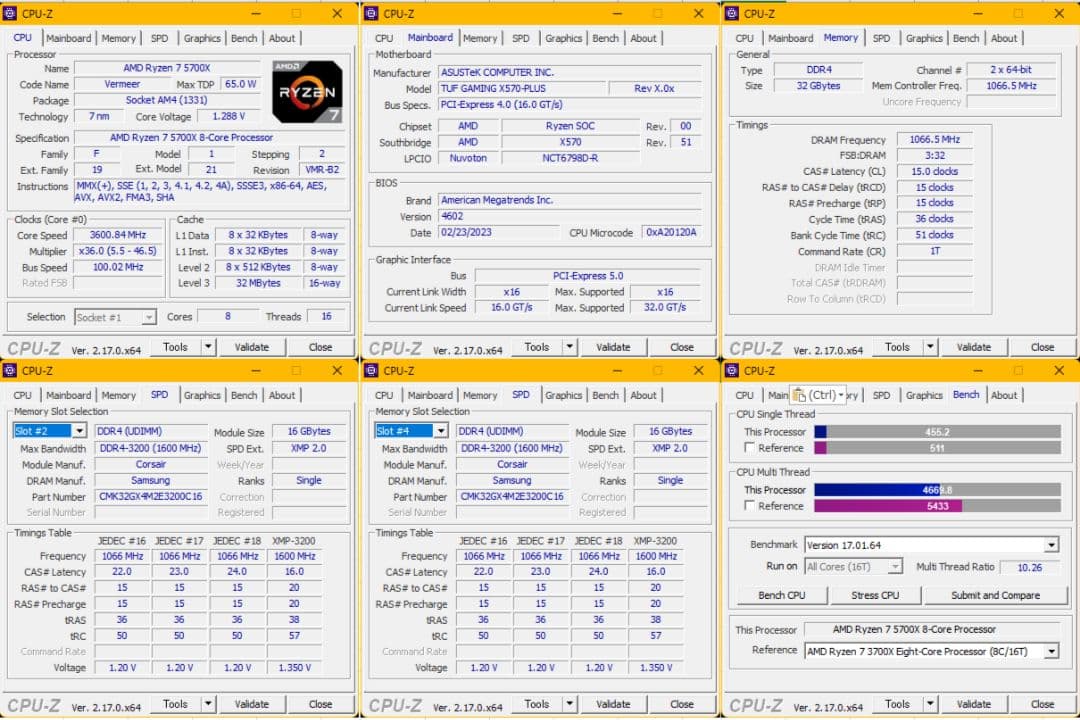Click the Bench CPU button

click(781, 595)
